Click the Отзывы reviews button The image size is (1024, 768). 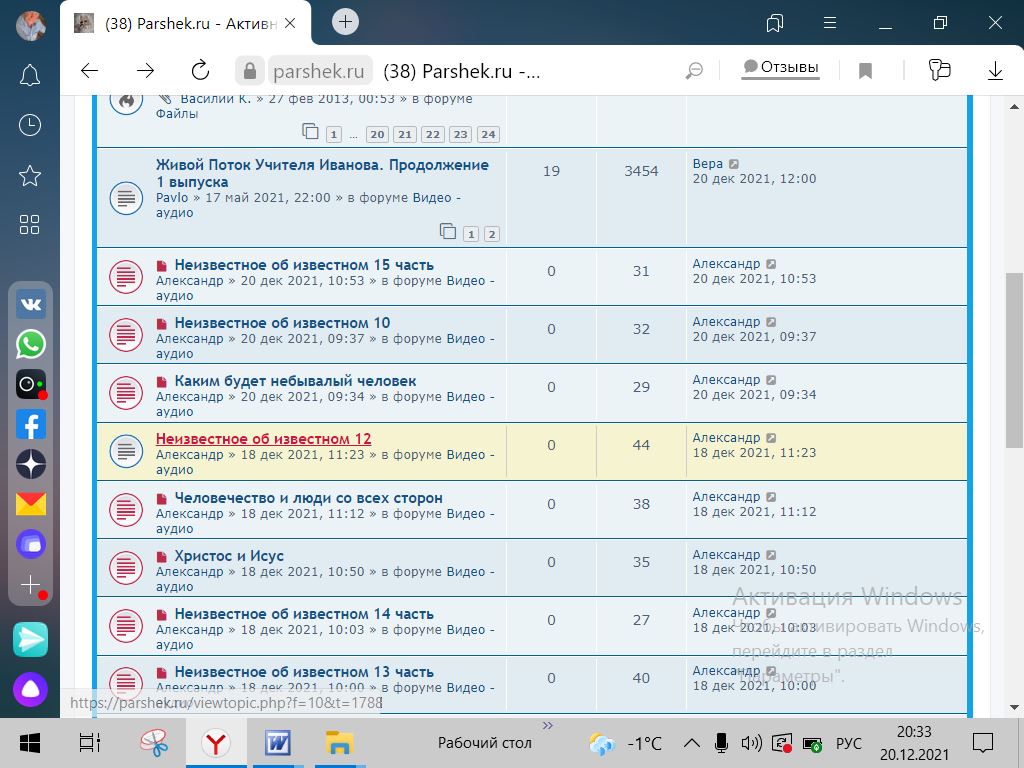[780, 68]
